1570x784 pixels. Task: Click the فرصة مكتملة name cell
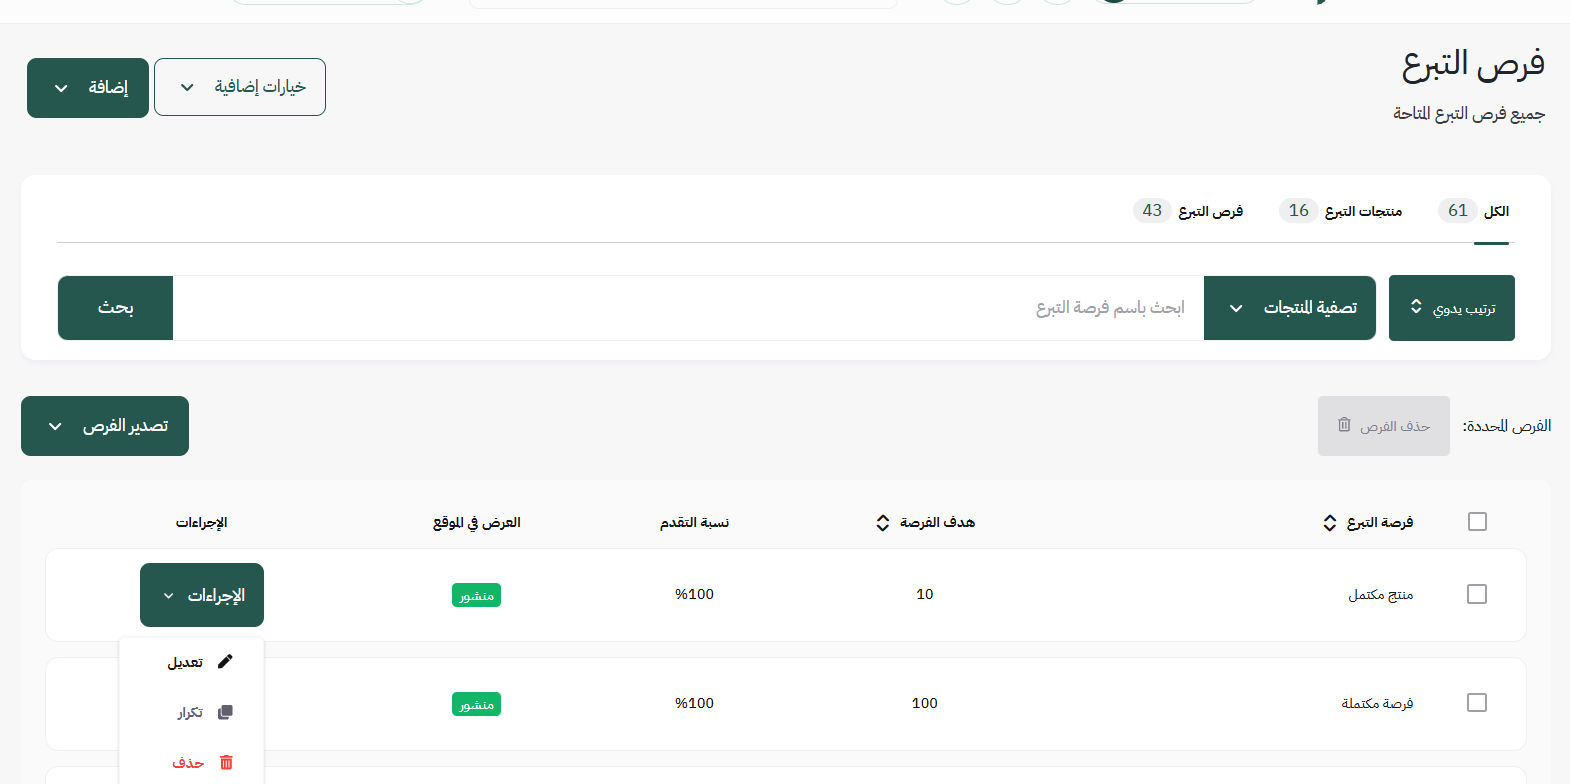(1377, 704)
